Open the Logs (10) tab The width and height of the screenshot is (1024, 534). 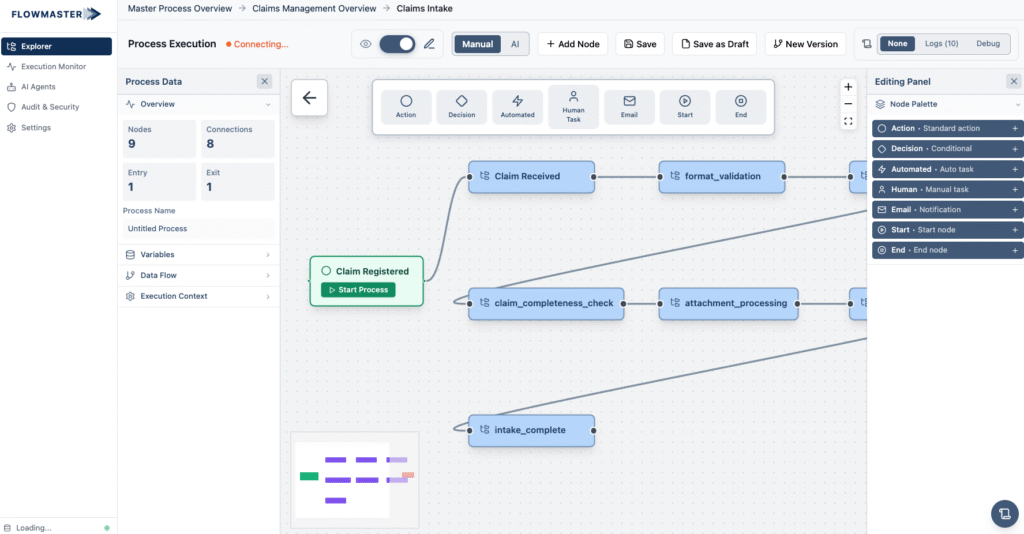point(941,44)
